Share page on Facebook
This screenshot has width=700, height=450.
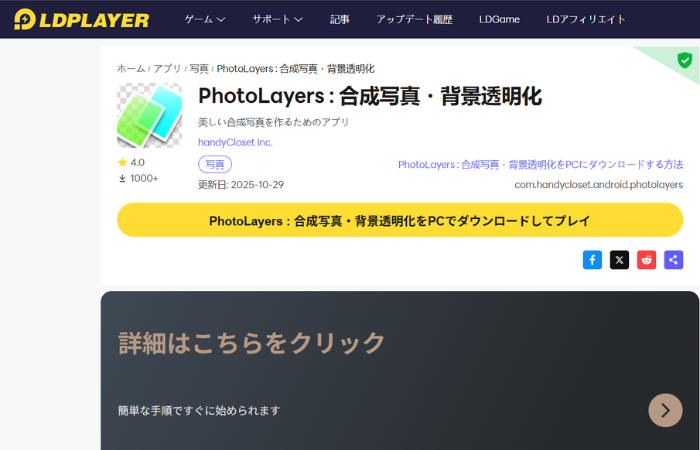[592, 260]
